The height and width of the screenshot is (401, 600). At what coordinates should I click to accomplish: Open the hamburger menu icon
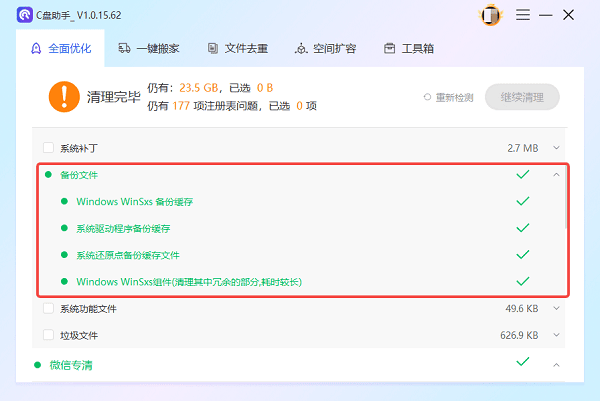click(x=523, y=15)
